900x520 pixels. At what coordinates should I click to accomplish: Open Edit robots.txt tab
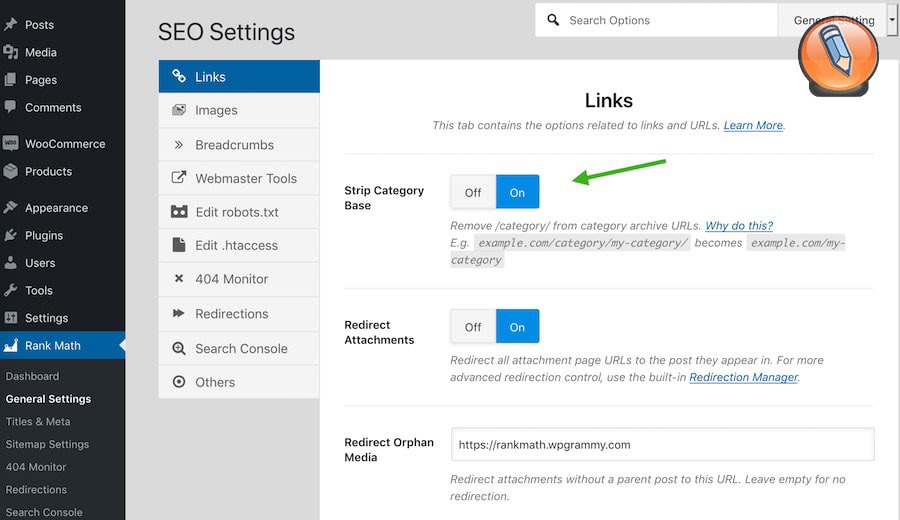(x=239, y=212)
